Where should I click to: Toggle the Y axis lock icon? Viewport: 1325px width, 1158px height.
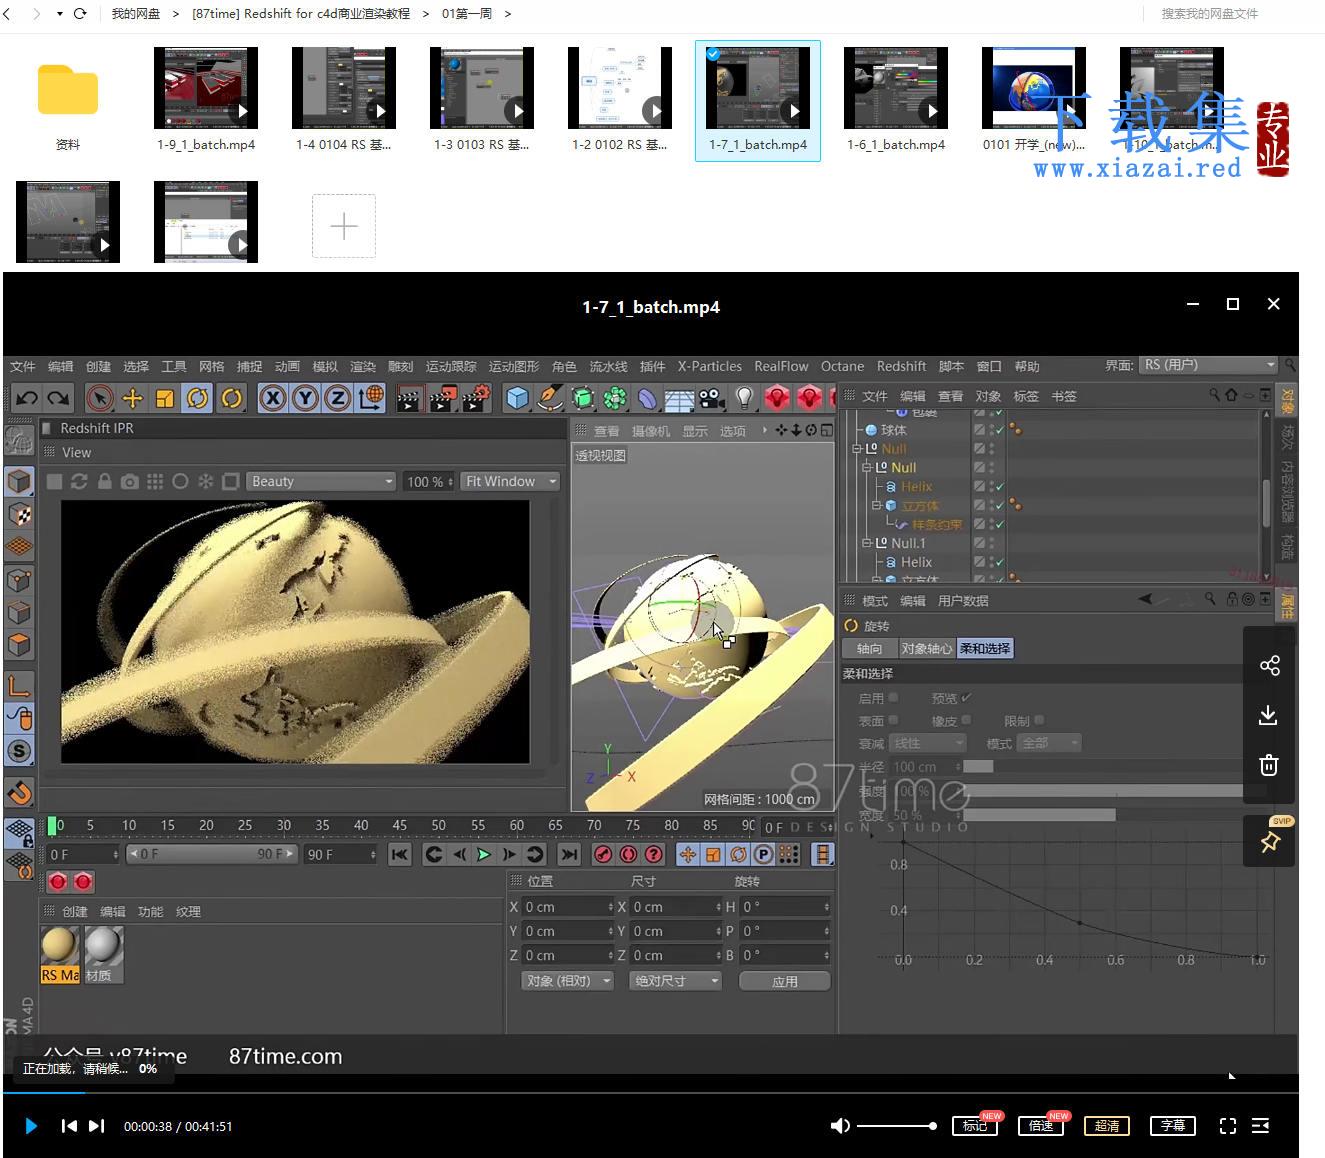pos(305,398)
